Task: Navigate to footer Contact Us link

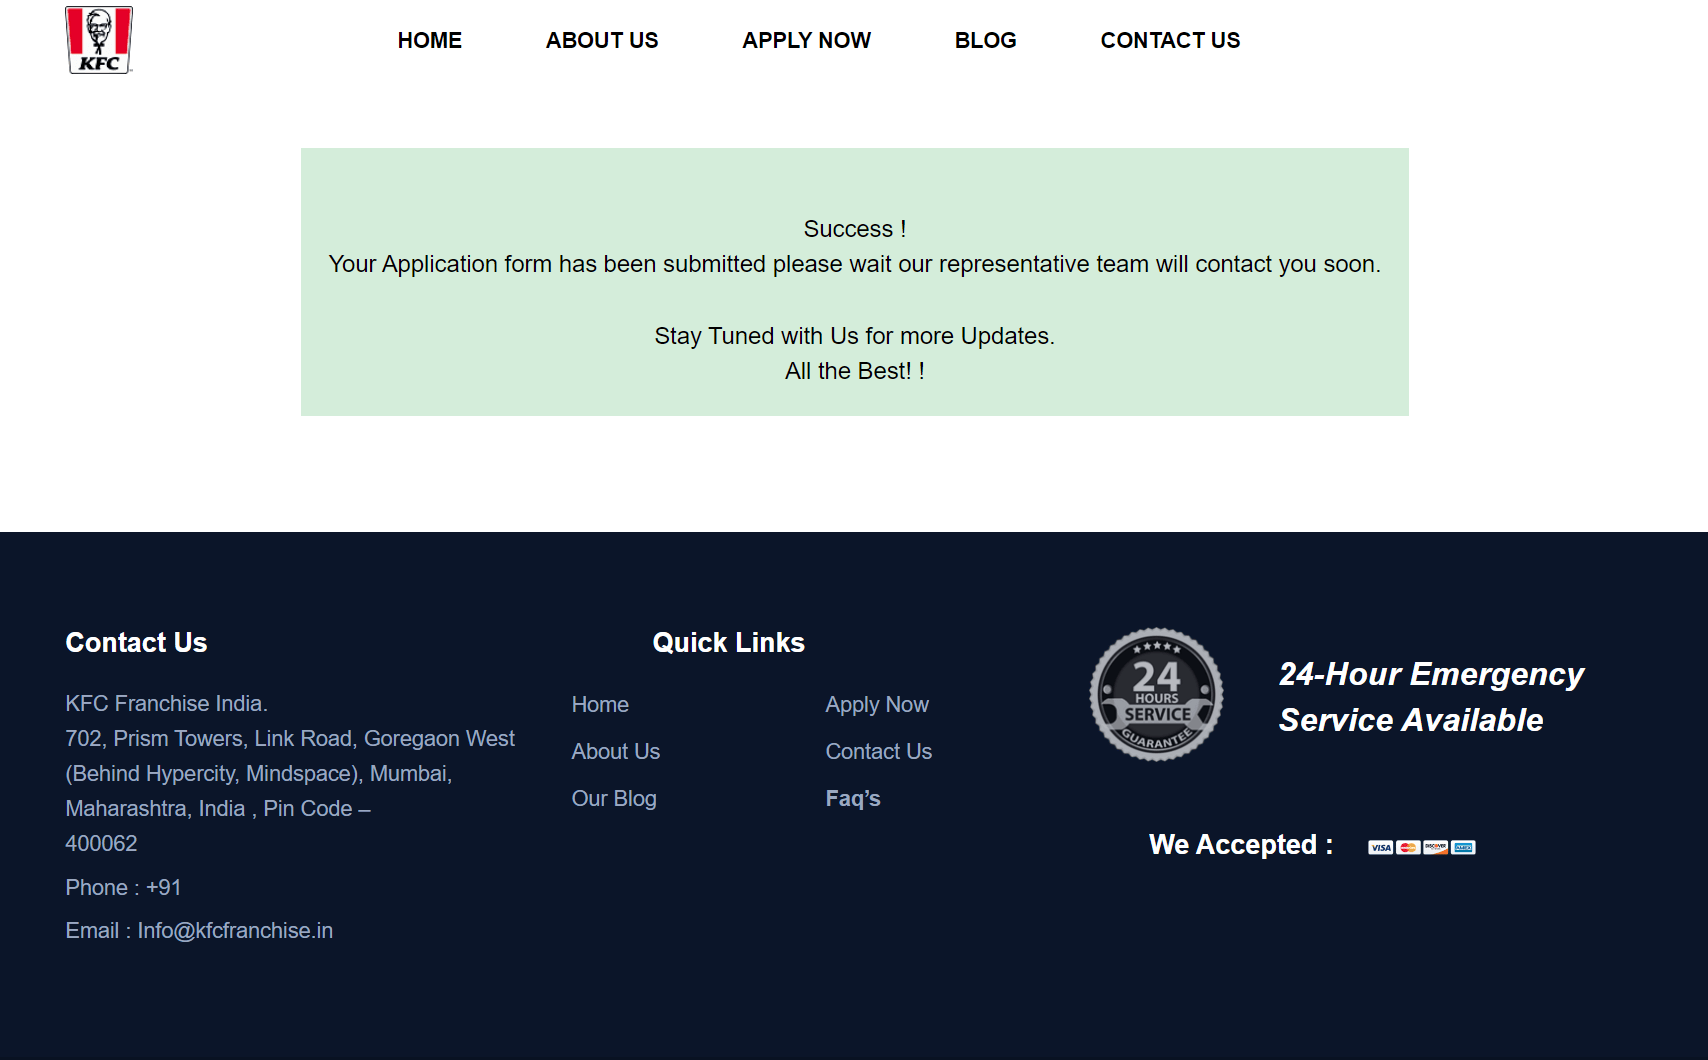Action: point(878,751)
